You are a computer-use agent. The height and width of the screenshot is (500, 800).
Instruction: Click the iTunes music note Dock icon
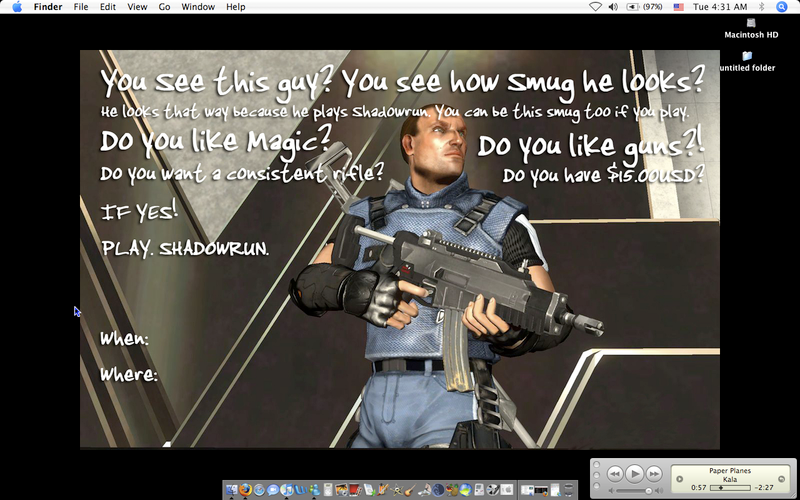coord(287,490)
